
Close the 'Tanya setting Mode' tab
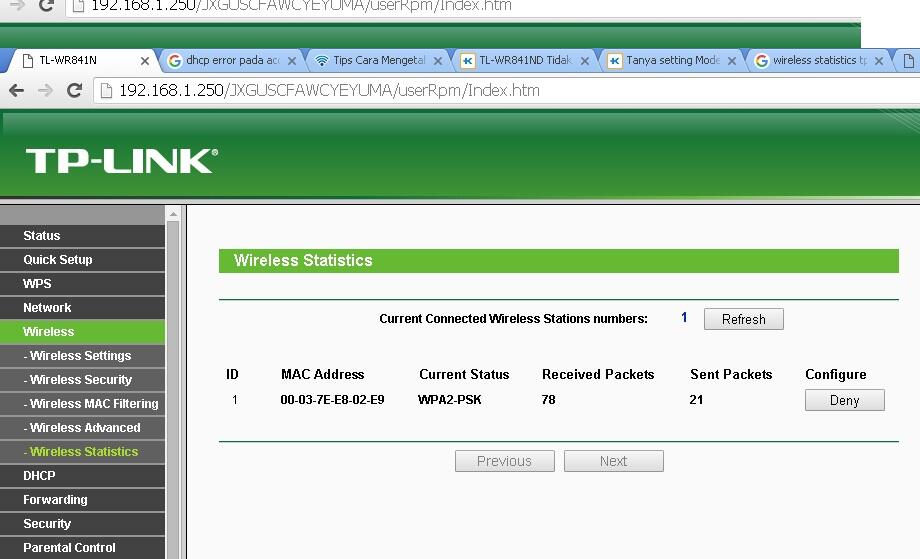tap(732, 61)
